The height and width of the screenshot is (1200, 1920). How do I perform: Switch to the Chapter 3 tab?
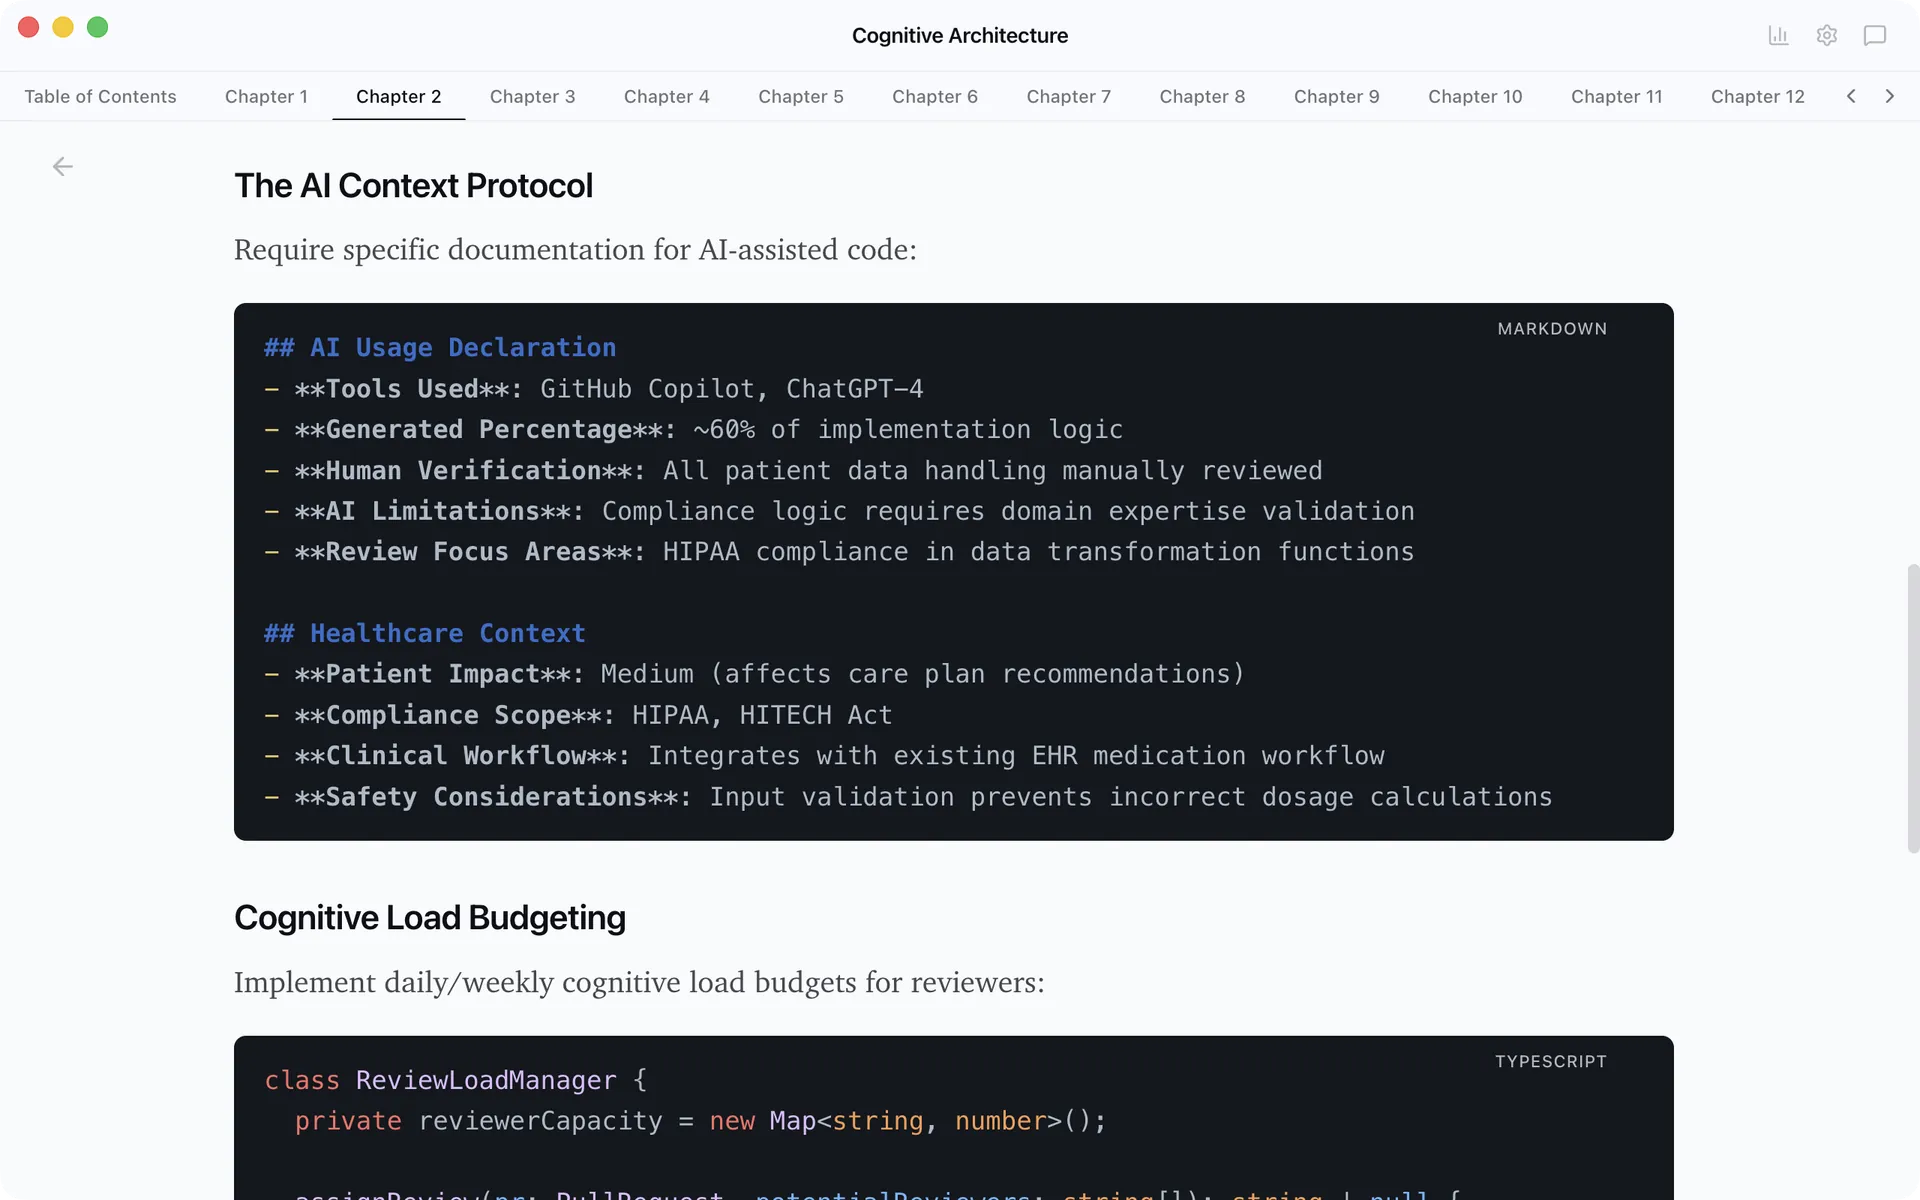click(533, 97)
